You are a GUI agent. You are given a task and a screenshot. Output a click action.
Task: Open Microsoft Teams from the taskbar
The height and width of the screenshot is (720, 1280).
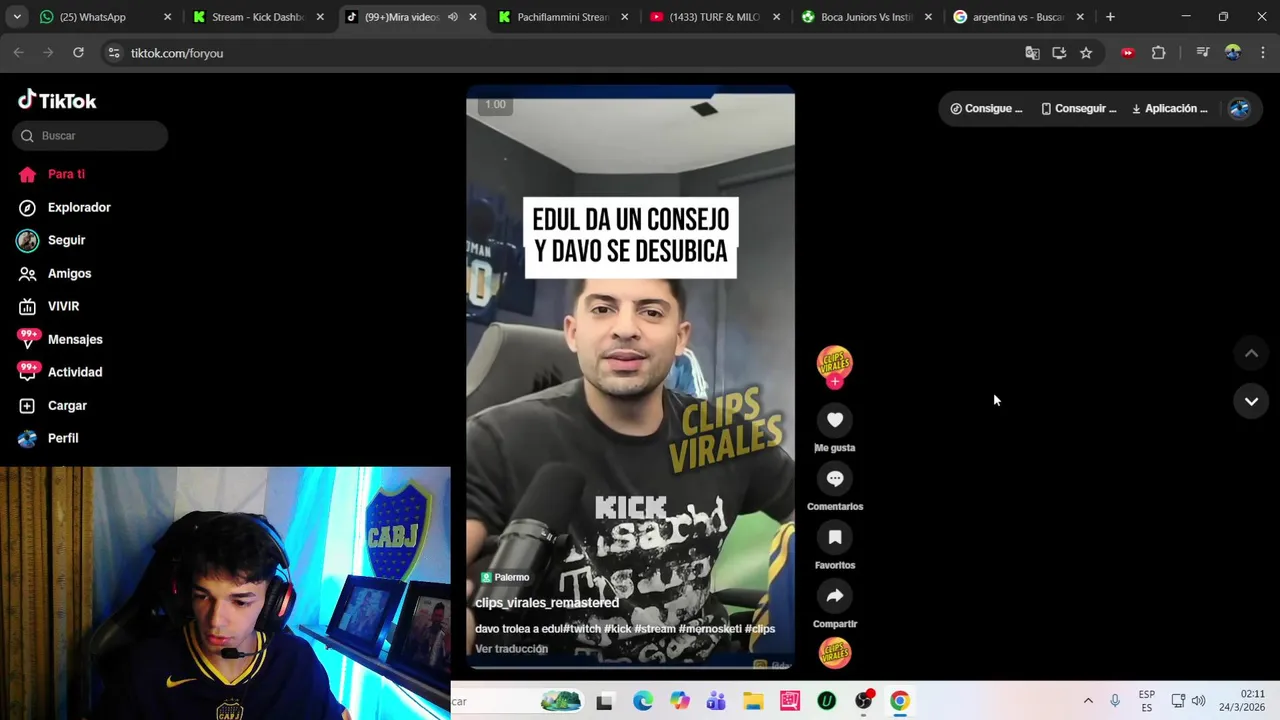pyautogui.click(x=716, y=701)
